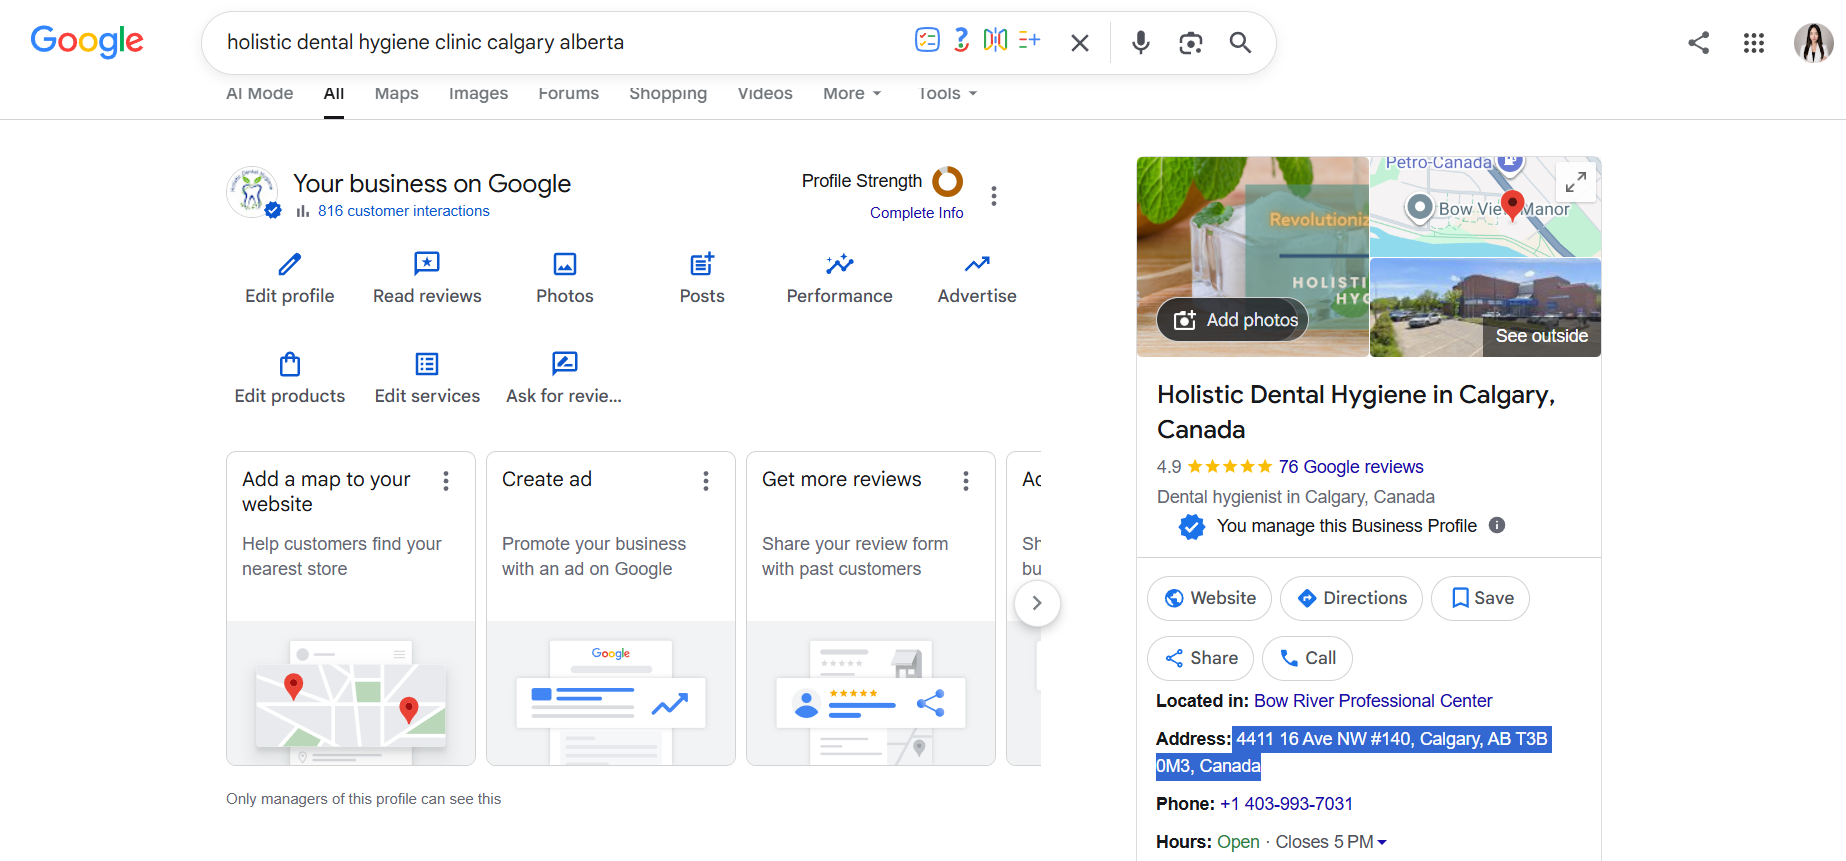Switch to AI Mode tab
The image size is (1846, 861).
click(260, 93)
